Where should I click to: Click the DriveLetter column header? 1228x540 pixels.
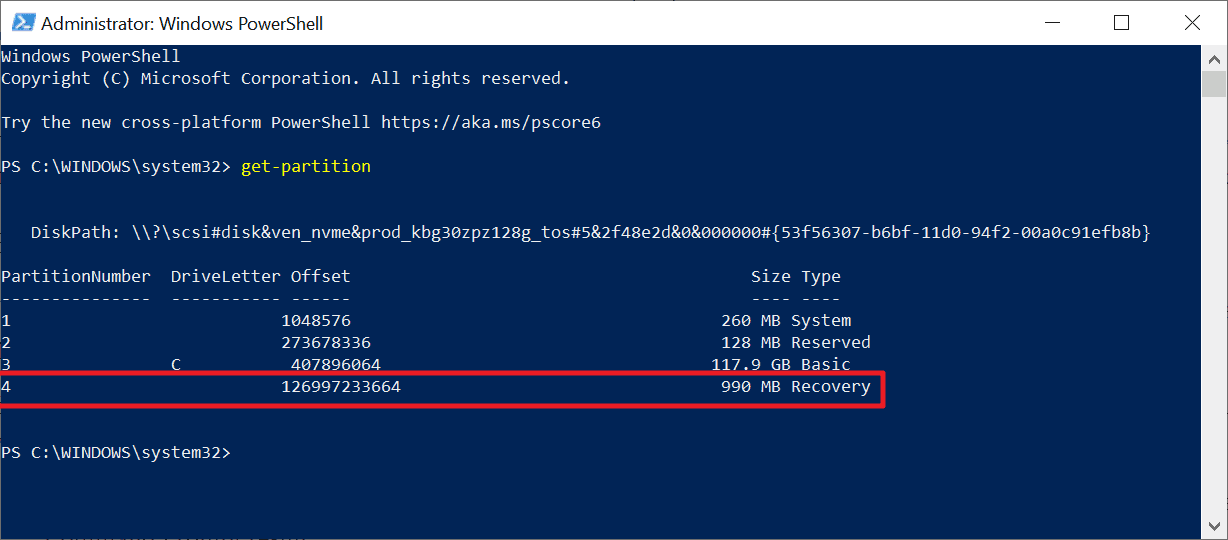coord(226,276)
